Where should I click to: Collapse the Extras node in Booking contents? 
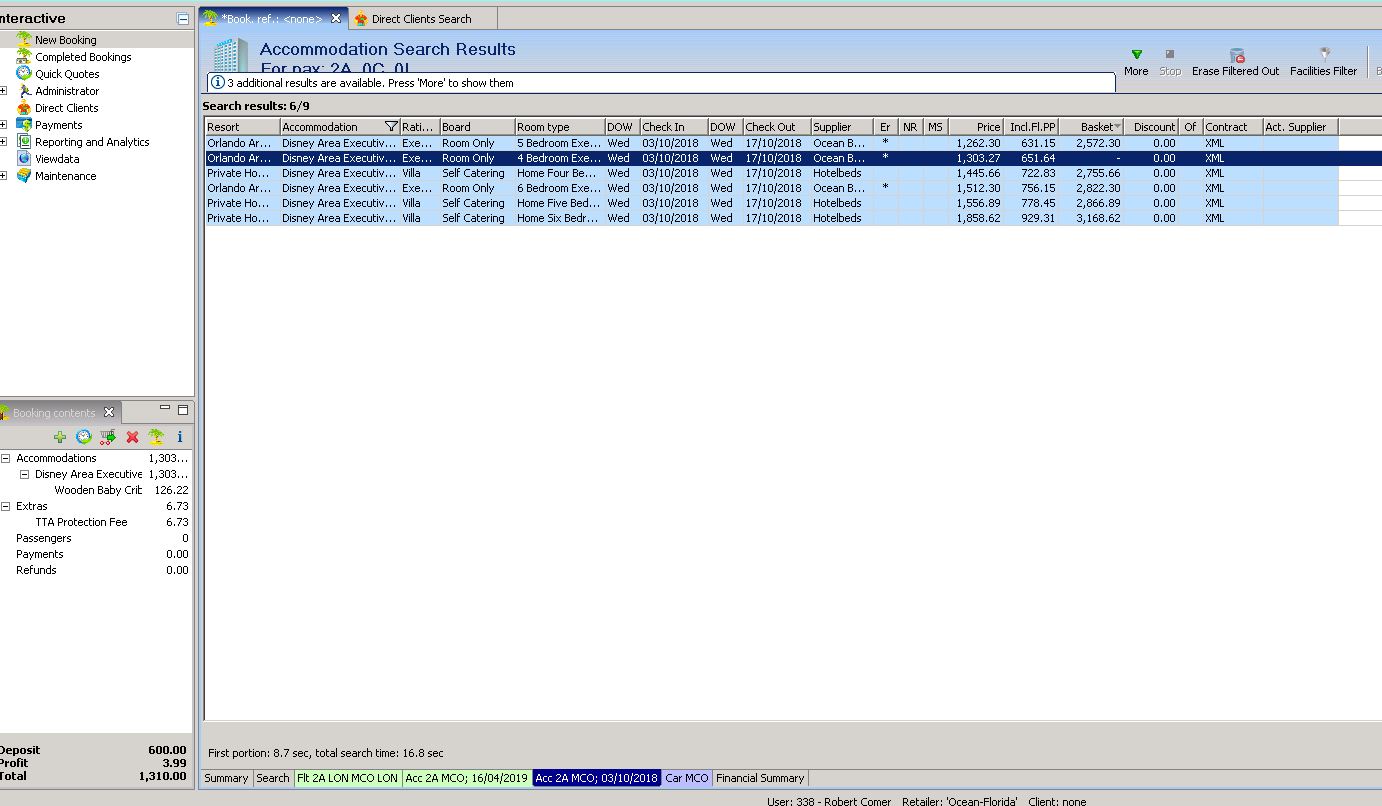[6, 506]
